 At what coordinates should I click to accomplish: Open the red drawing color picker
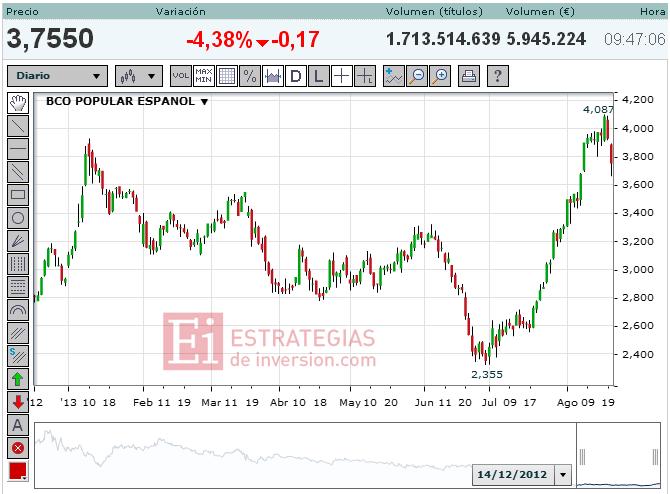point(18,471)
